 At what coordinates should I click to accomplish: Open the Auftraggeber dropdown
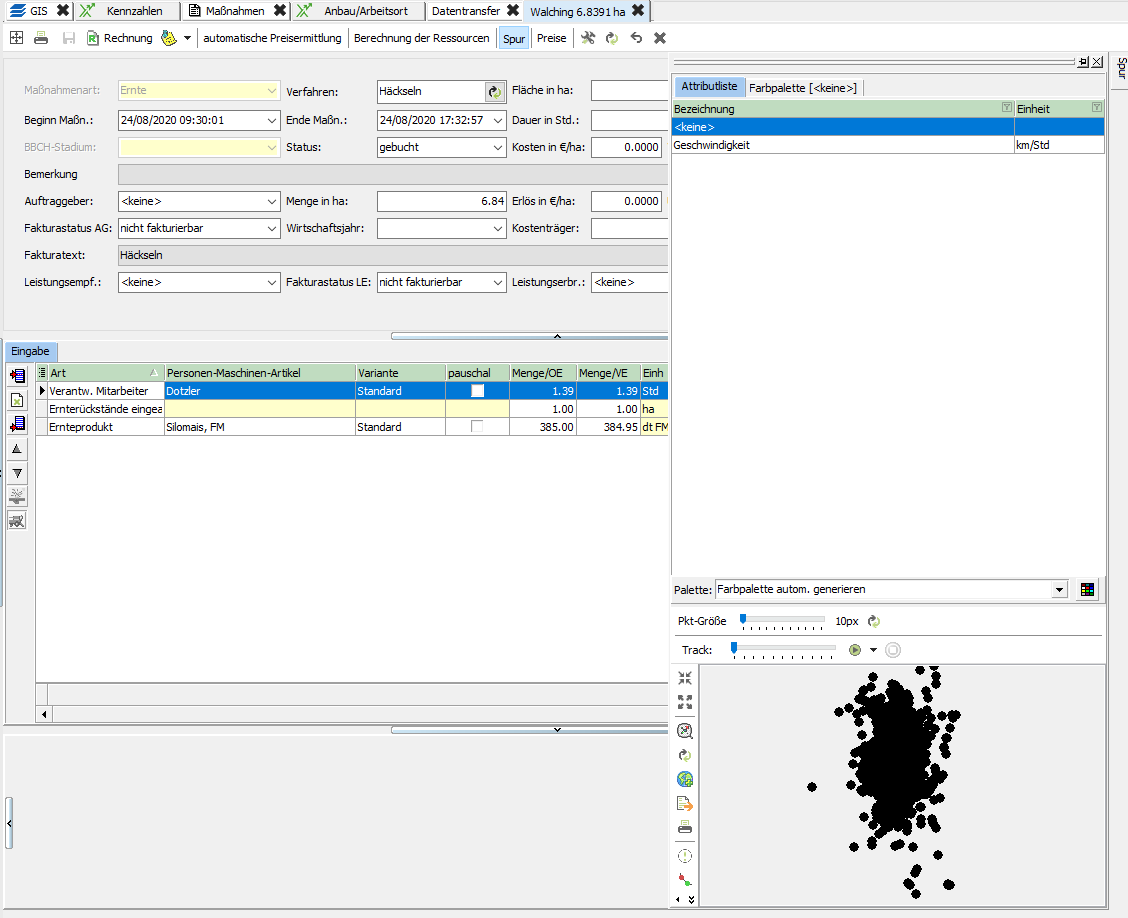click(199, 201)
